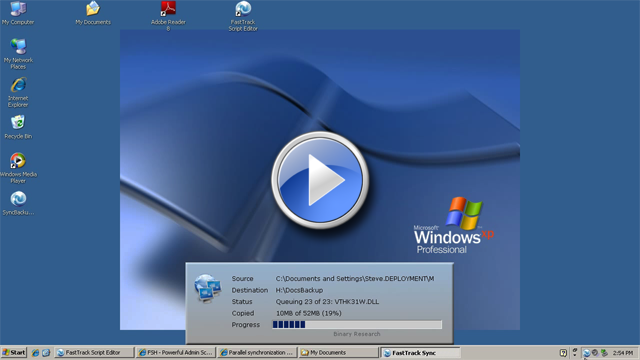Click the source path text
This screenshot has width=640, height=360.
coord(355,278)
